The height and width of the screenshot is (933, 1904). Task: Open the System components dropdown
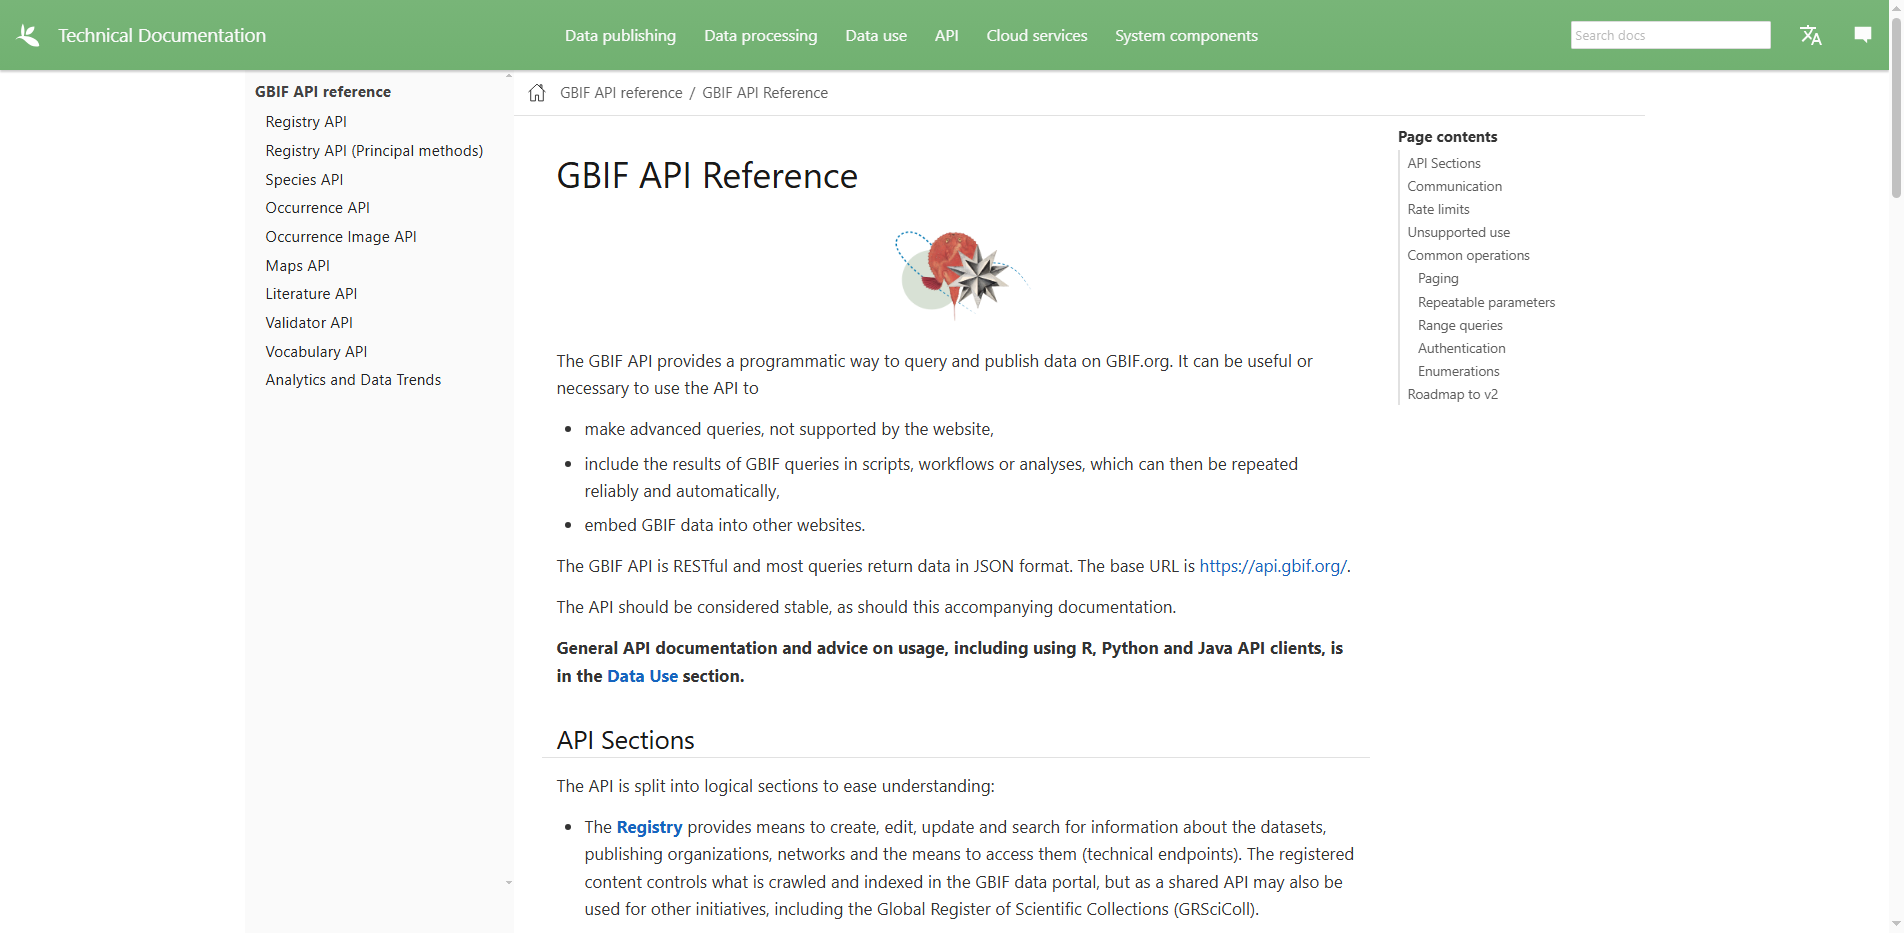coord(1186,35)
